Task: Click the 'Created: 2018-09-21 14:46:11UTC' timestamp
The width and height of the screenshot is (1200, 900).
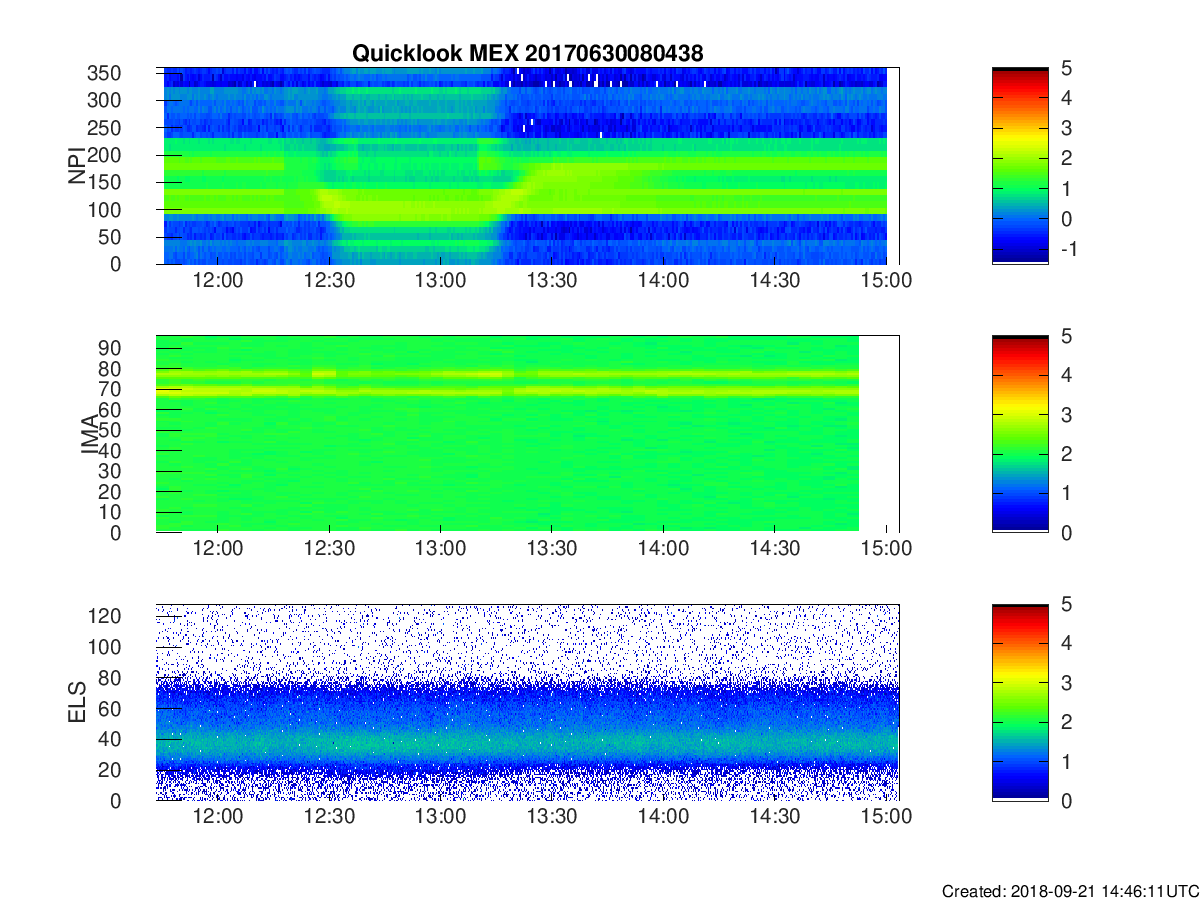Action: (1069, 890)
